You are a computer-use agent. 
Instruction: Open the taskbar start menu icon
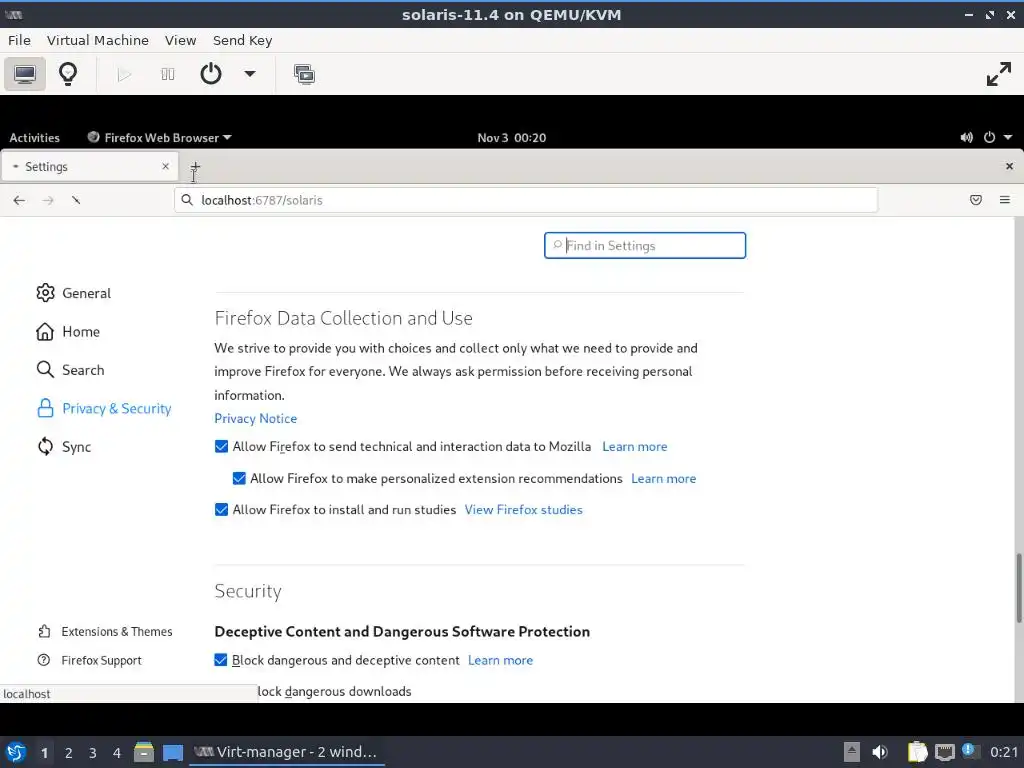pyautogui.click(x=15, y=752)
